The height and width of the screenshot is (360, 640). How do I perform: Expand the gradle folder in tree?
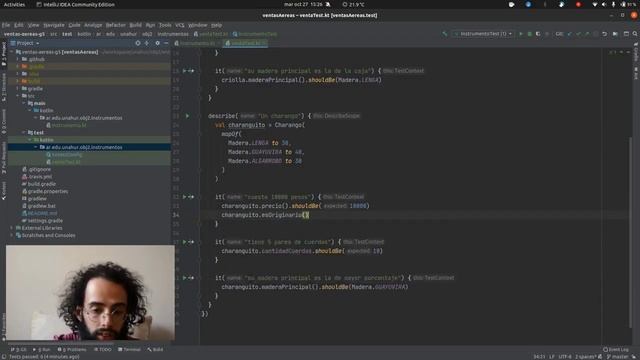(18, 89)
